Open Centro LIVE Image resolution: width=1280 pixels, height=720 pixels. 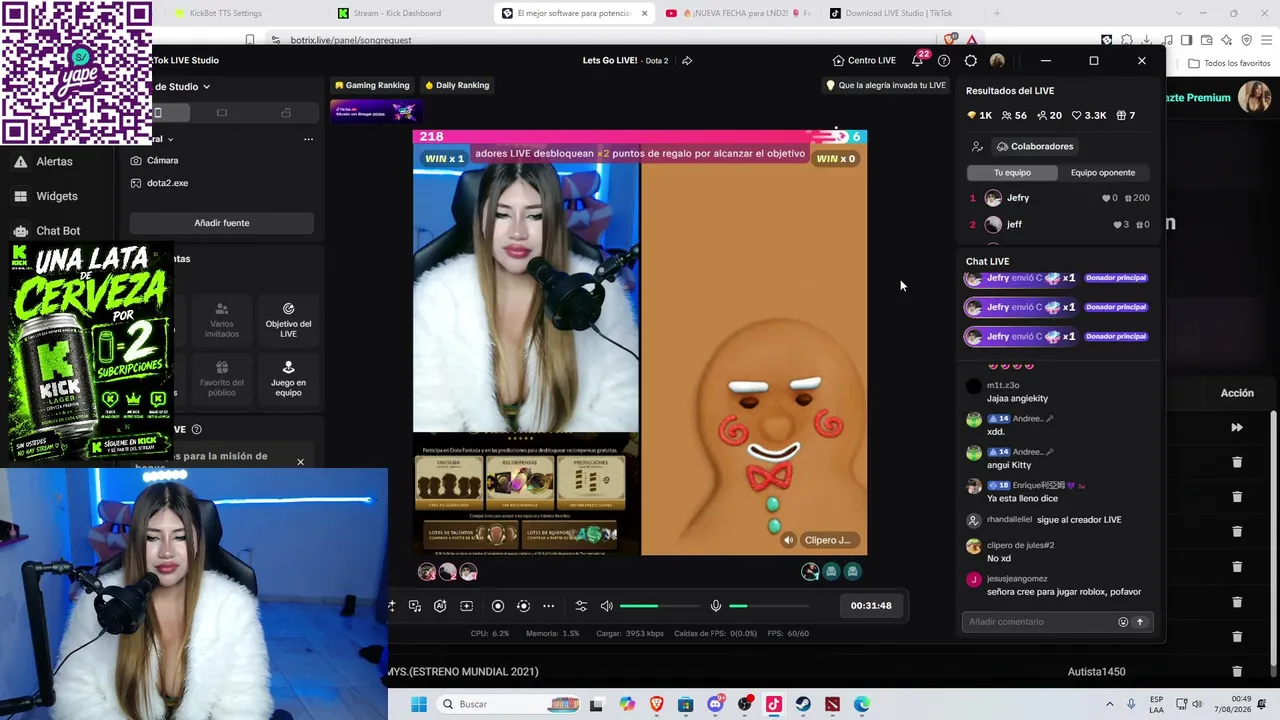point(864,60)
